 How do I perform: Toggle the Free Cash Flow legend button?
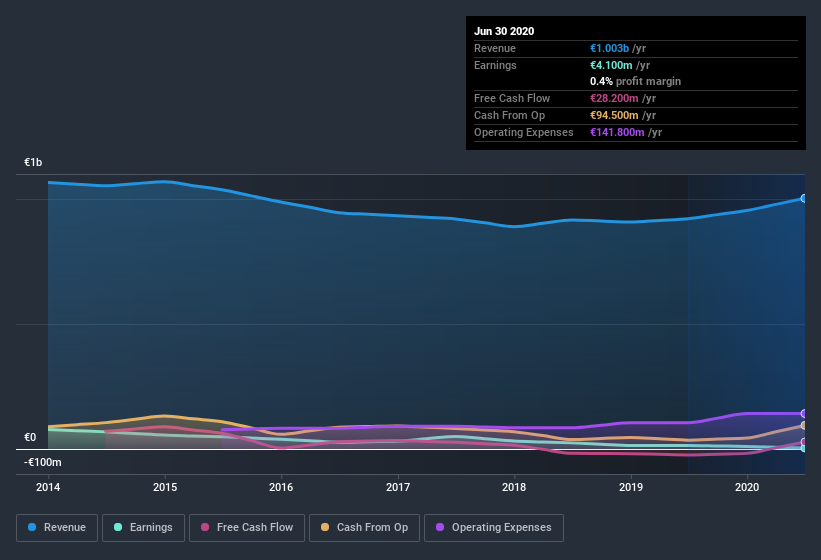tap(247, 528)
